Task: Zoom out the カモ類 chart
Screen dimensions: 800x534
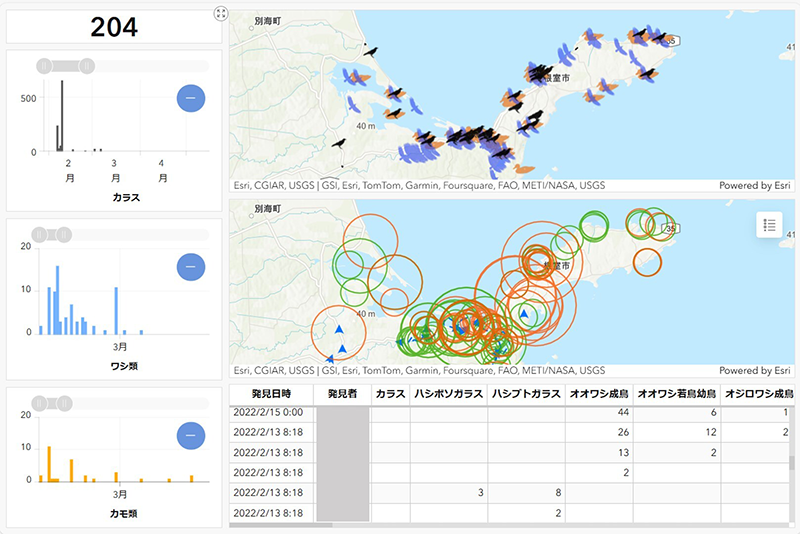Action: pos(192,435)
